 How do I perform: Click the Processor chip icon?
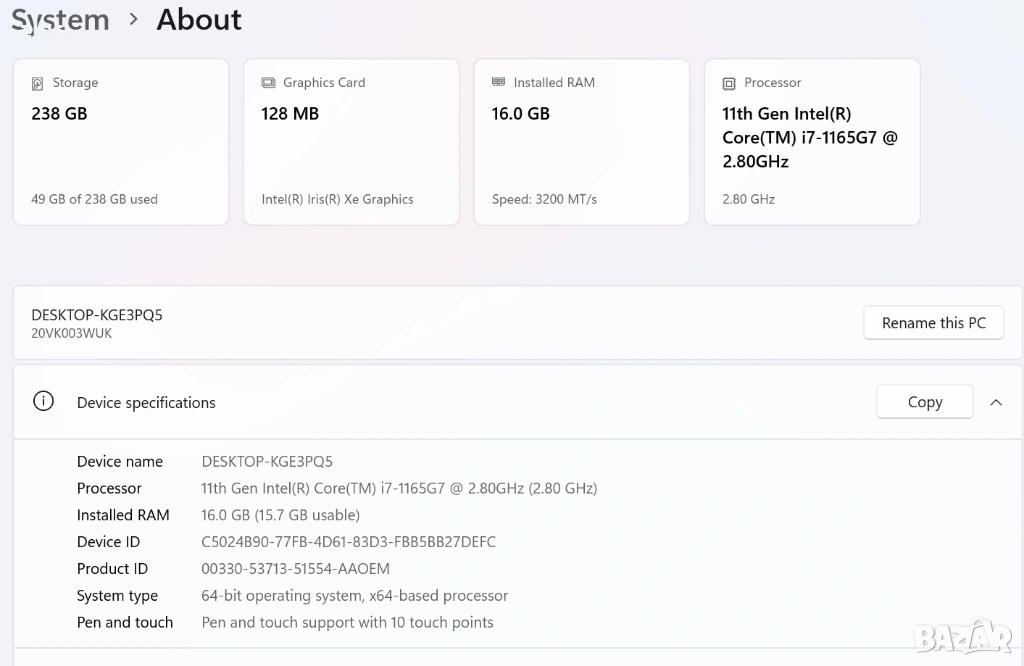(x=729, y=84)
